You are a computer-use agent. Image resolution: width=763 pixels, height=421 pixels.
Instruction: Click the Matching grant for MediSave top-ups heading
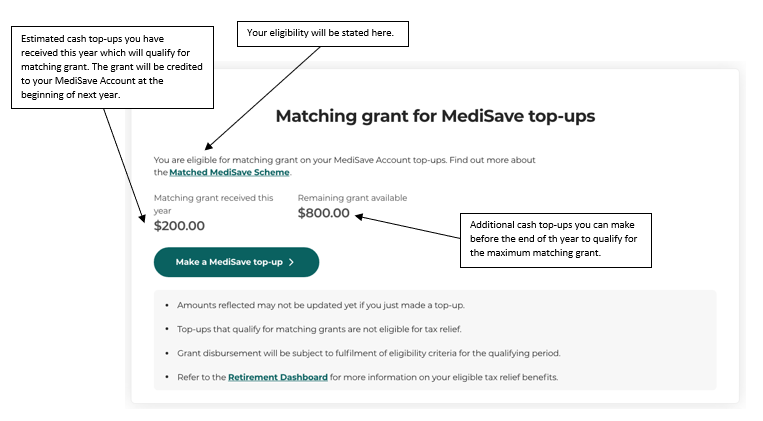(435, 116)
